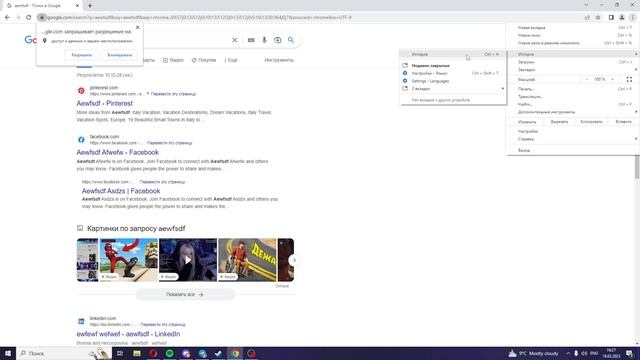Viewport: 640px width, 360px height.
Task: Select Новое окно in Chrome menu
Action: [x=573, y=36]
